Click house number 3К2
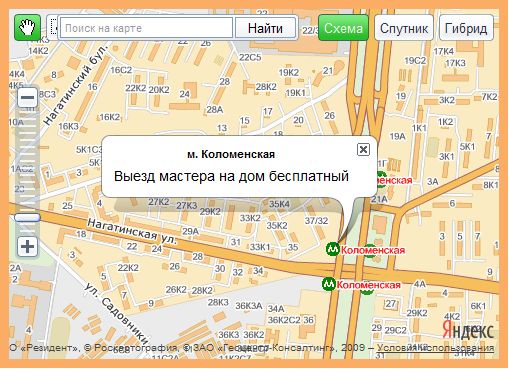The image size is (510, 369). tap(447, 100)
